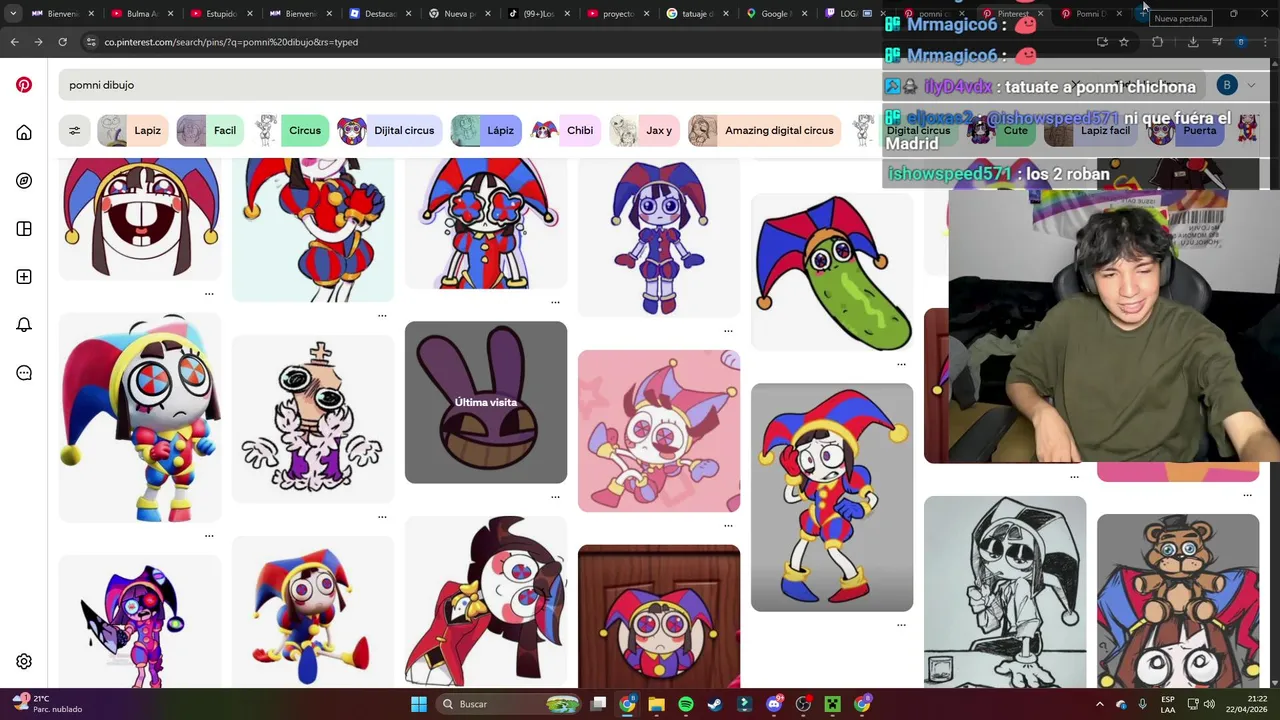Screen dimensions: 1280x720
Task: Open weather widget 21°C Parc. nublado
Action: tap(46, 704)
